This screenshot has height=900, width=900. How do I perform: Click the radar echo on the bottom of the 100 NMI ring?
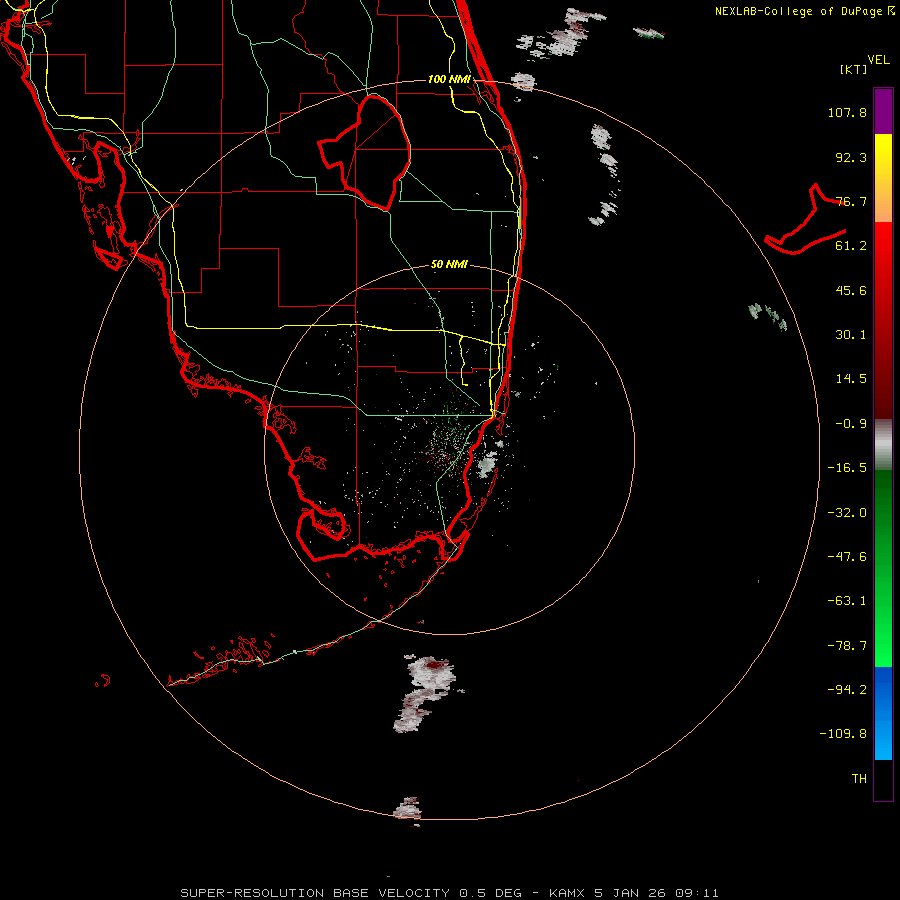point(408,809)
